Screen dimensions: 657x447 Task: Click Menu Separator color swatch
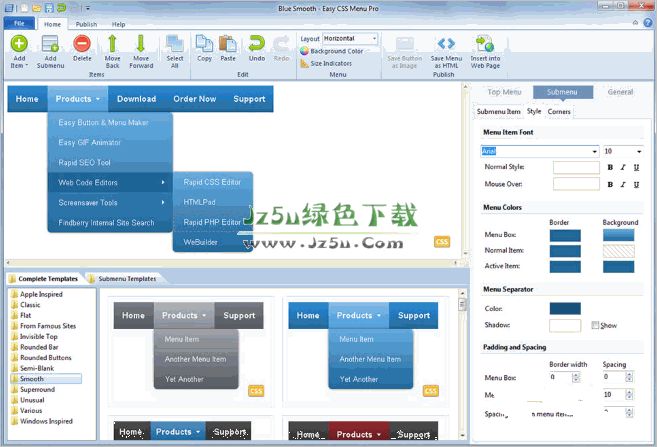[x=565, y=309]
